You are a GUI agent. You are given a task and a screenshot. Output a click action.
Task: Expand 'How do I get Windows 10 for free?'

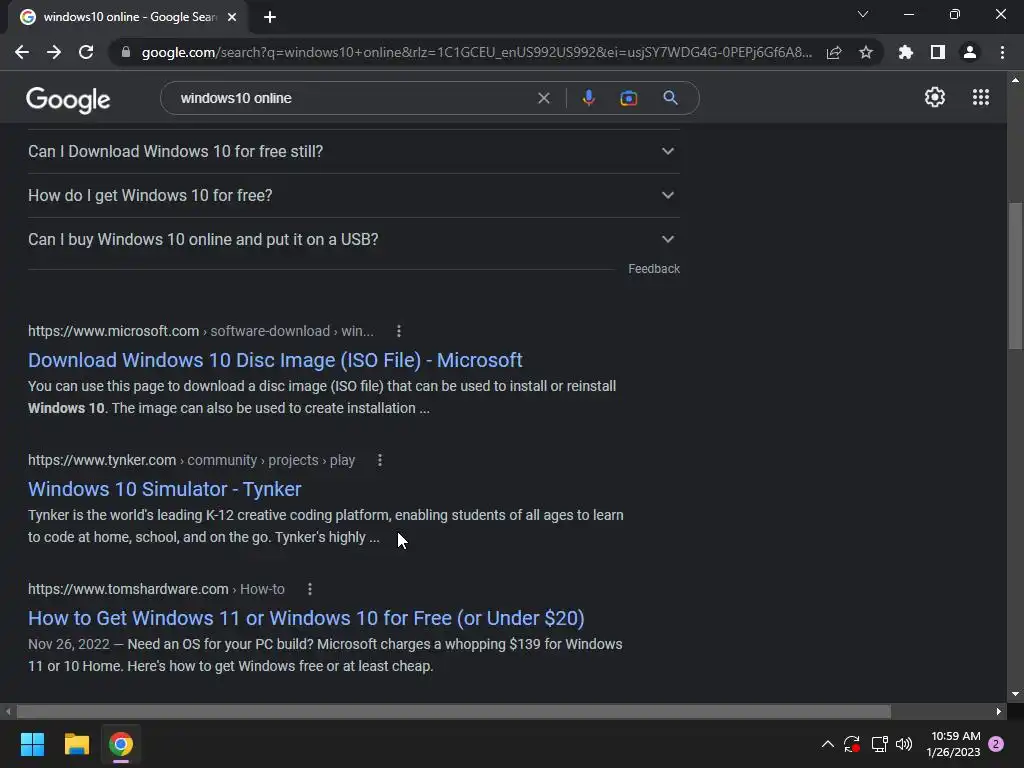(x=353, y=195)
